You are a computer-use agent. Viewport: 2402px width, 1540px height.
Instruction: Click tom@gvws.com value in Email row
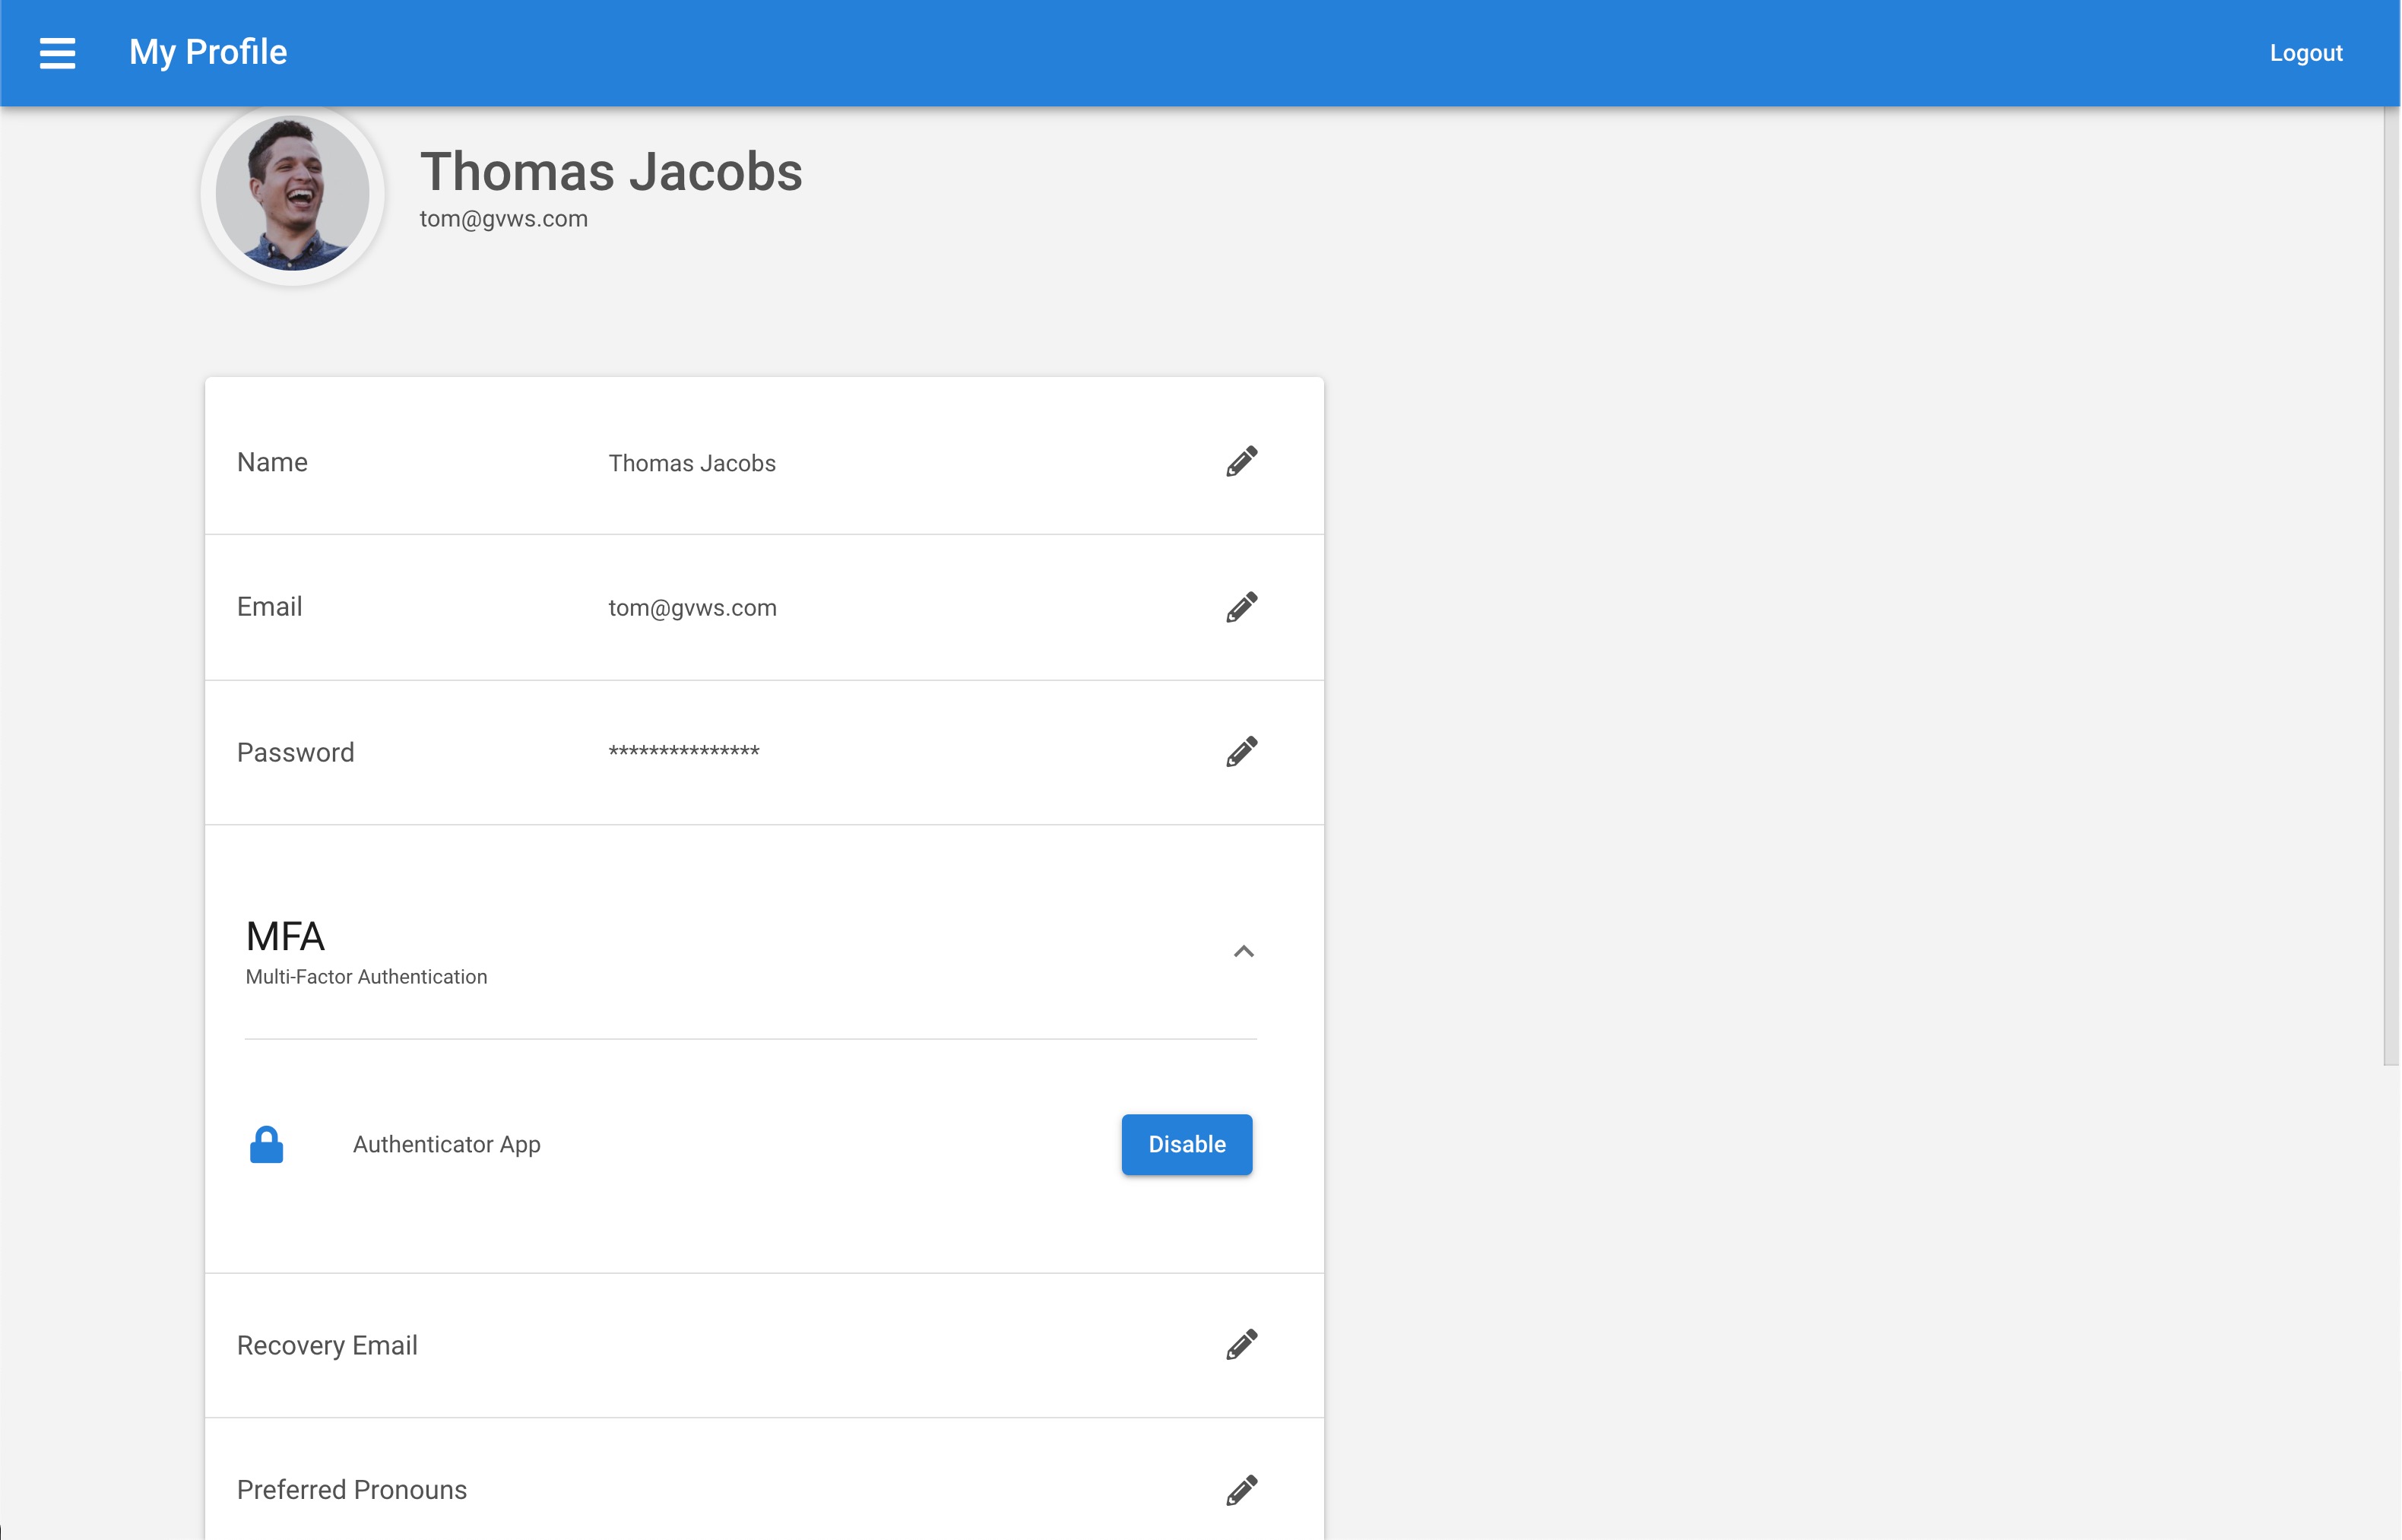[x=692, y=608]
